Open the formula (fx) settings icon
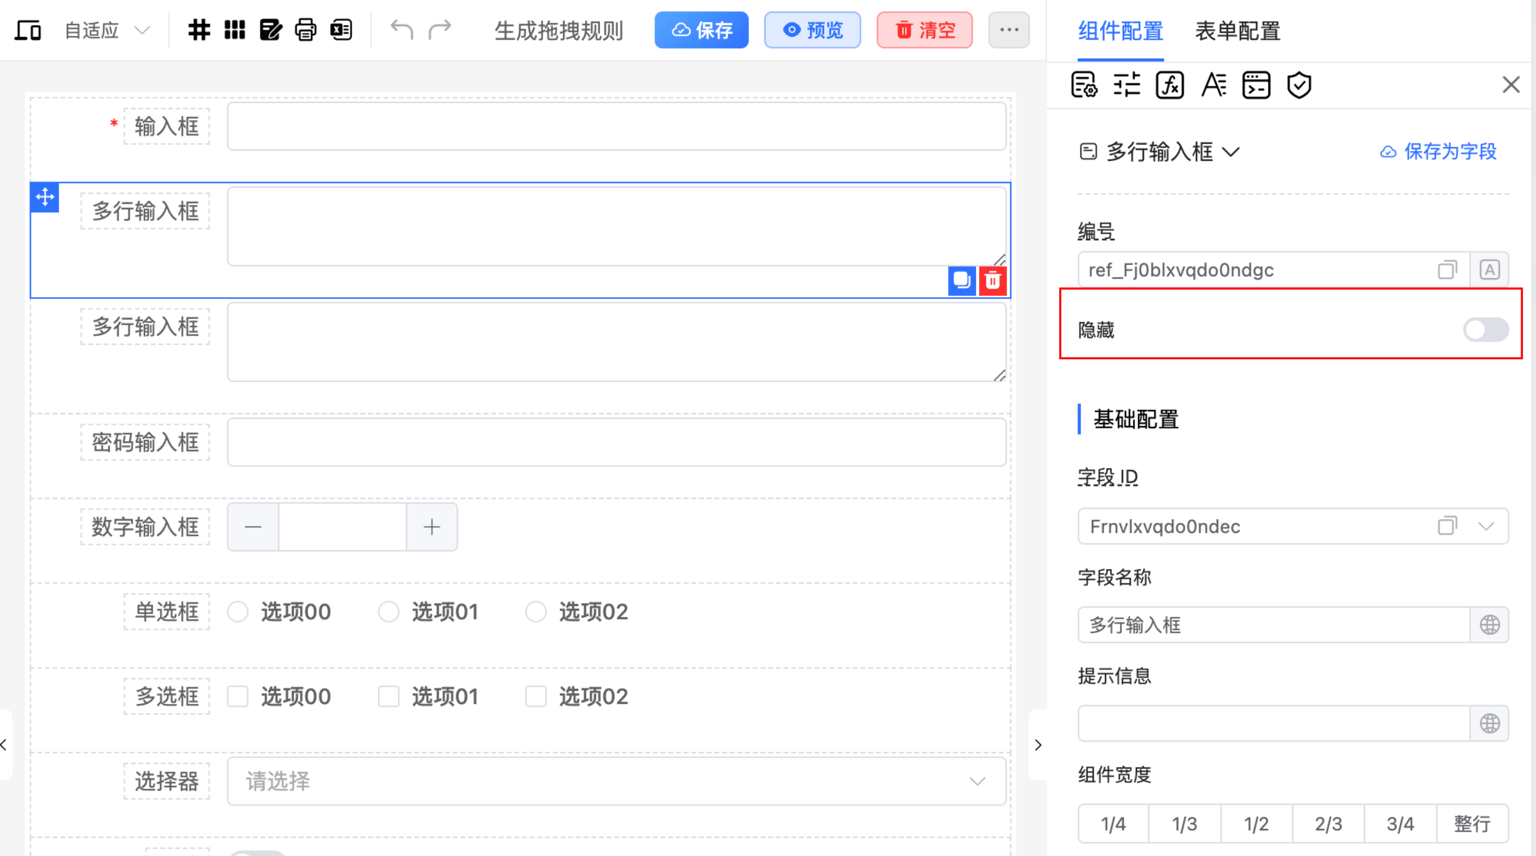 1170,86
